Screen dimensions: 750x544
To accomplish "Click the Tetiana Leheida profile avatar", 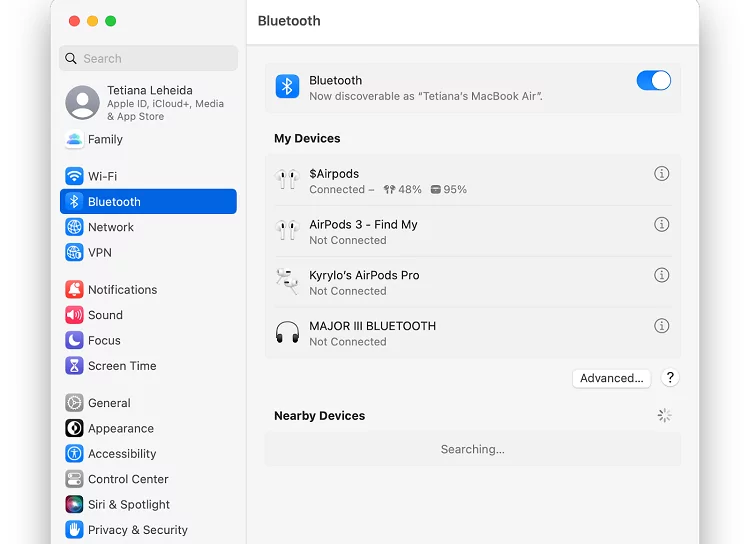I will (x=83, y=102).
